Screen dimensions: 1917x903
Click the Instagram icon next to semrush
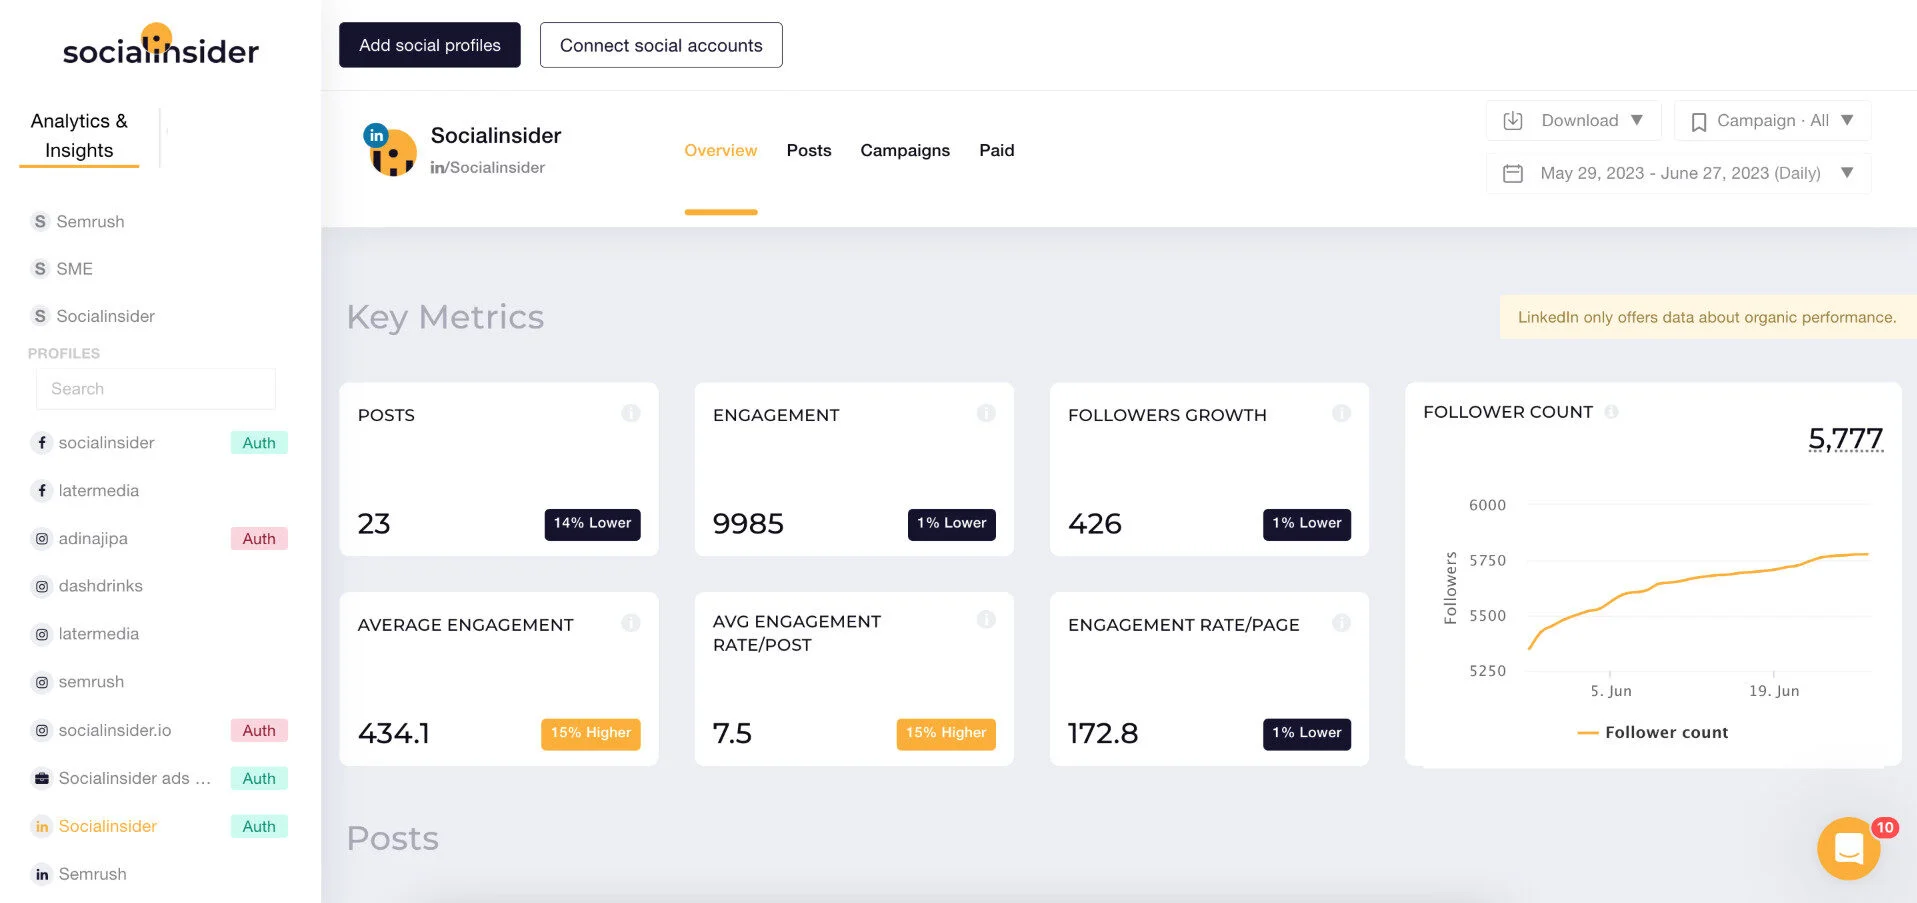click(42, 681)
